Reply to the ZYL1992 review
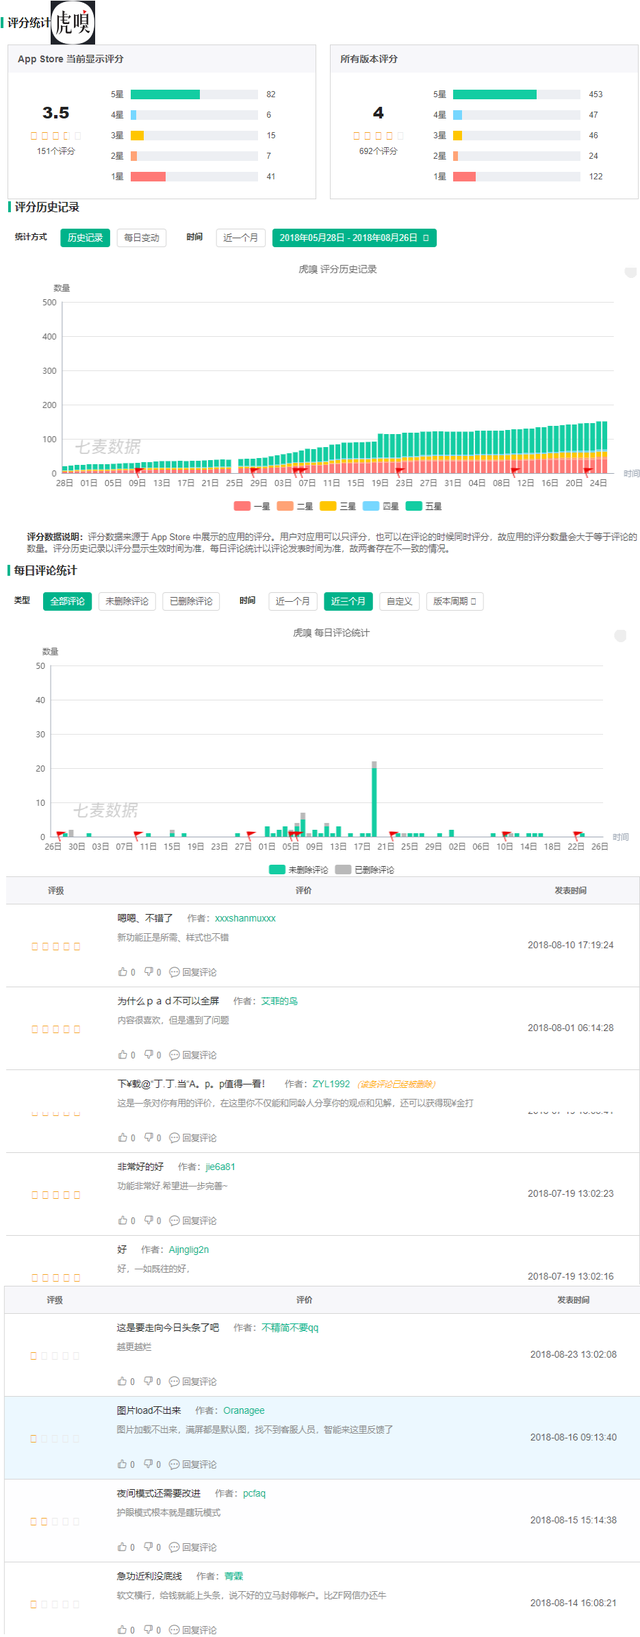Screen dimensions: 640x1637 coord(193,1138)
